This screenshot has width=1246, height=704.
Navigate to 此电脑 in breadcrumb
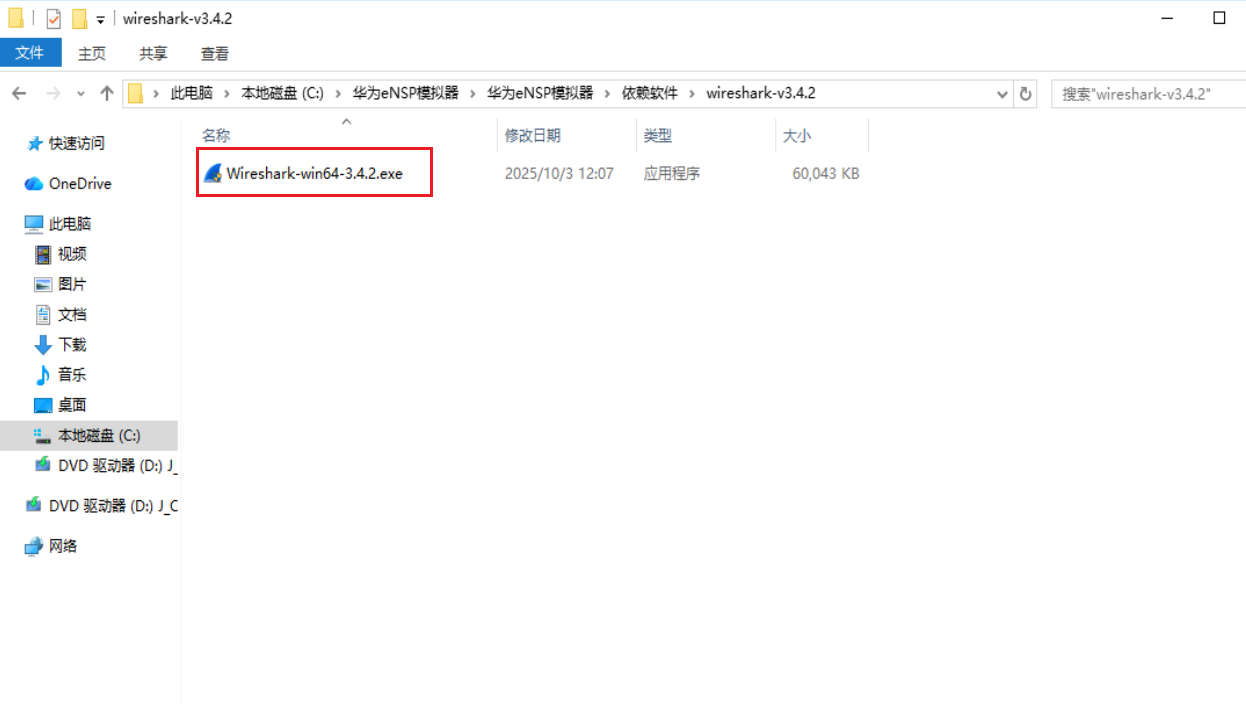tap(192, 93)
